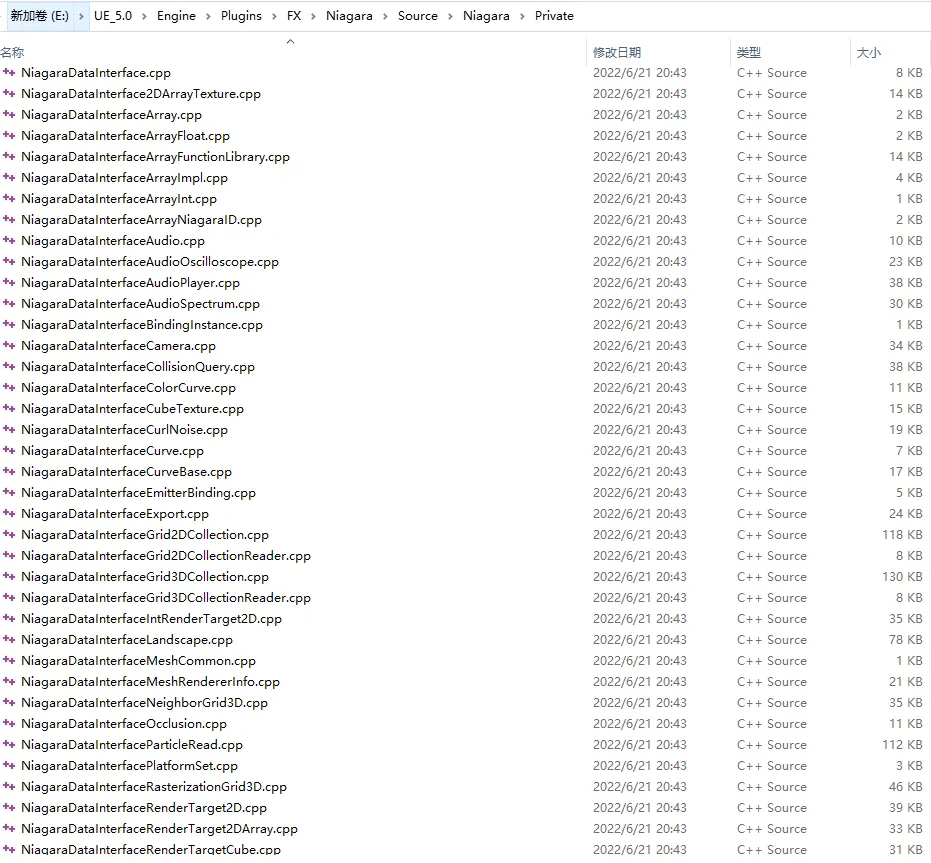Click the file icon of NiagaraDataInterfaceBindingInstance.cpp
Image resolution: width=931 pixels, height=863 pixels.
pyautogui.click(x=9, y=324)
